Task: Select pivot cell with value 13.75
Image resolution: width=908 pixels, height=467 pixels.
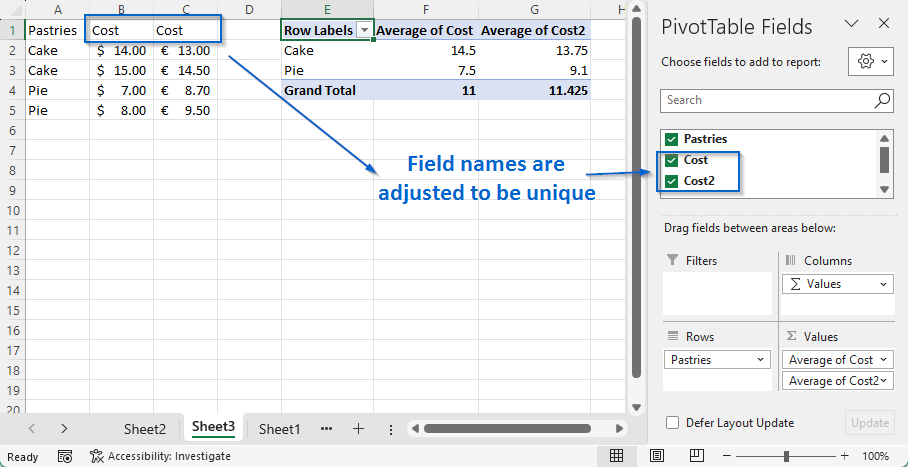Action: [x=534, y=50]
